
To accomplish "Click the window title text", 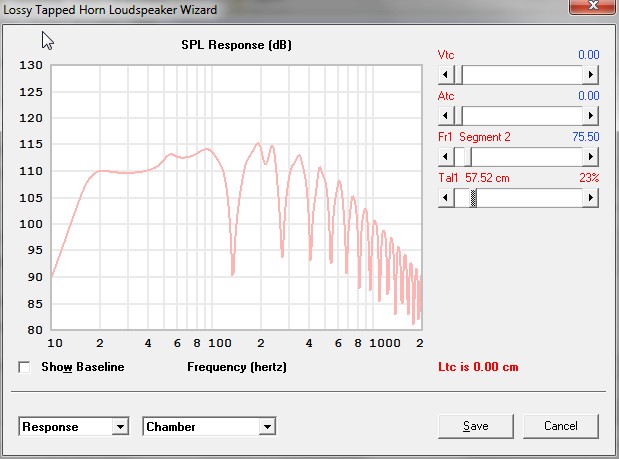I will [x=110, y=10].
